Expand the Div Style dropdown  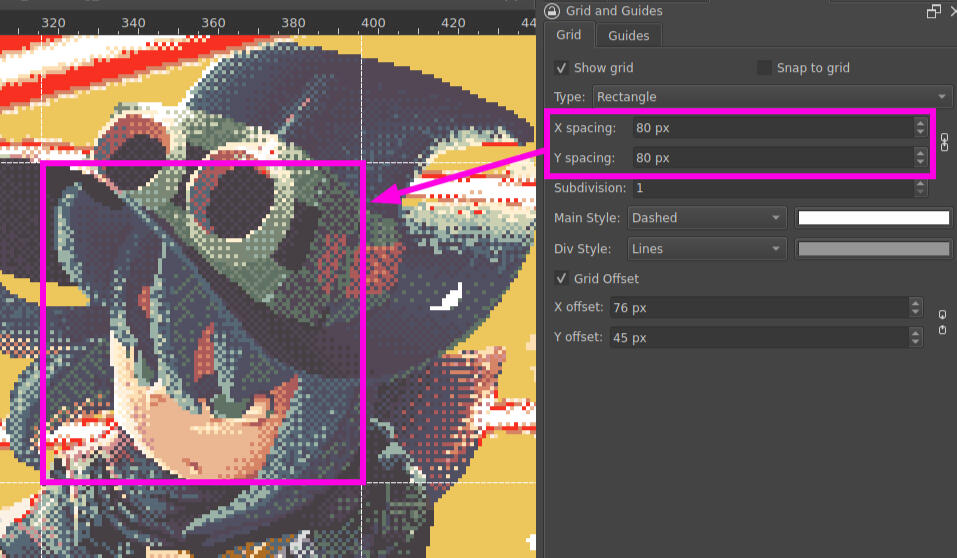pos(706,249)
